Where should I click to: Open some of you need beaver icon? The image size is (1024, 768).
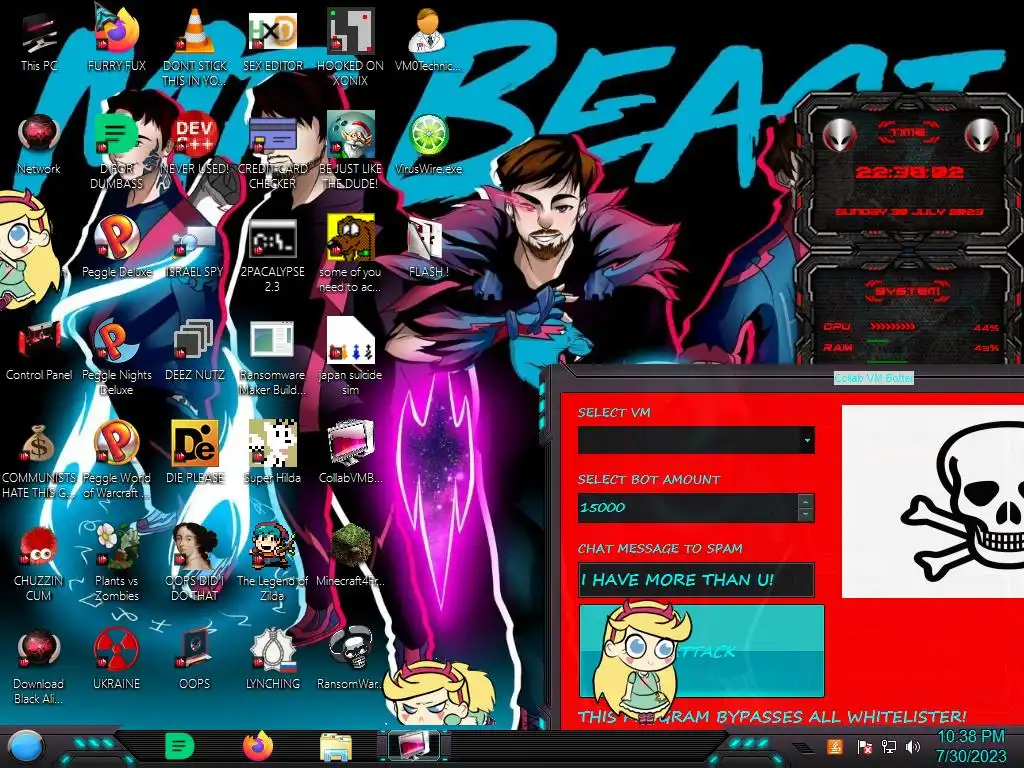[350, 255]
